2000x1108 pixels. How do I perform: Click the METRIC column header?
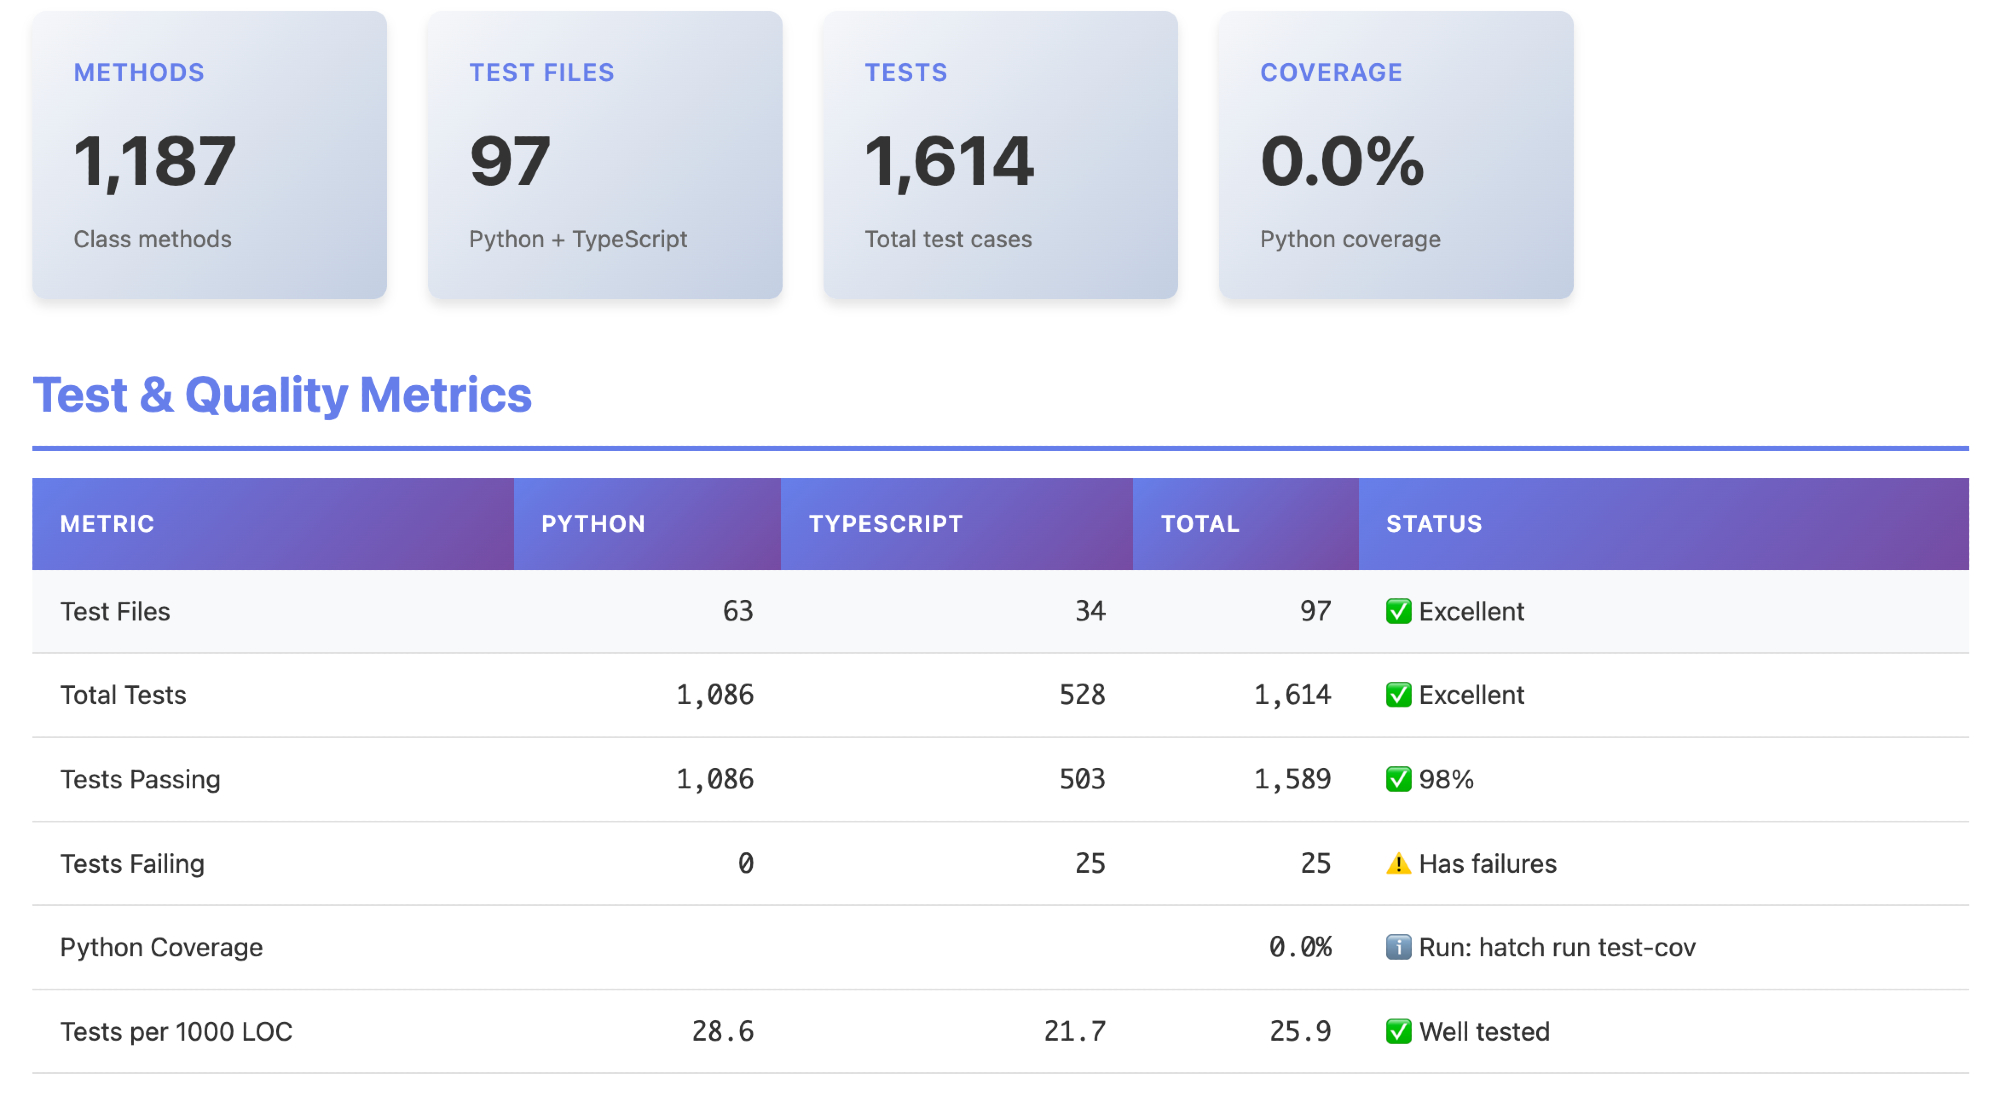click(107, 524)
